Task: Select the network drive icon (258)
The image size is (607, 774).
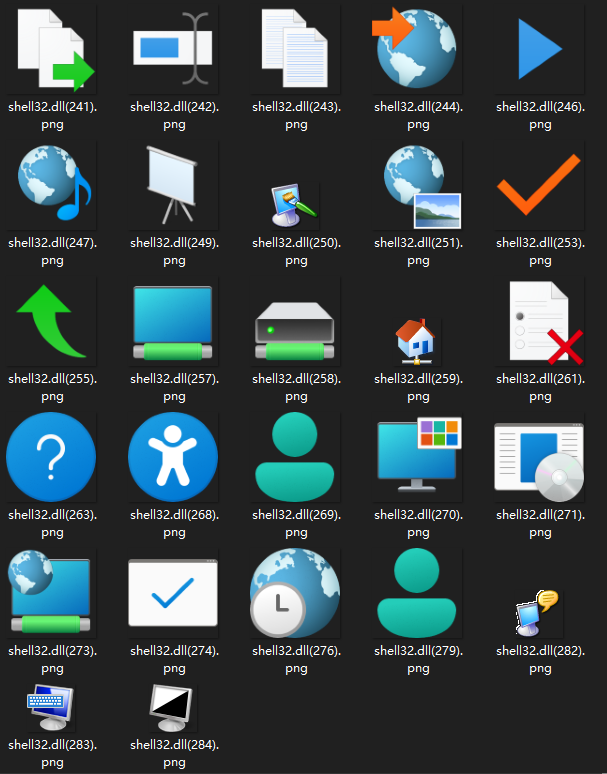Action: point(295,331)
